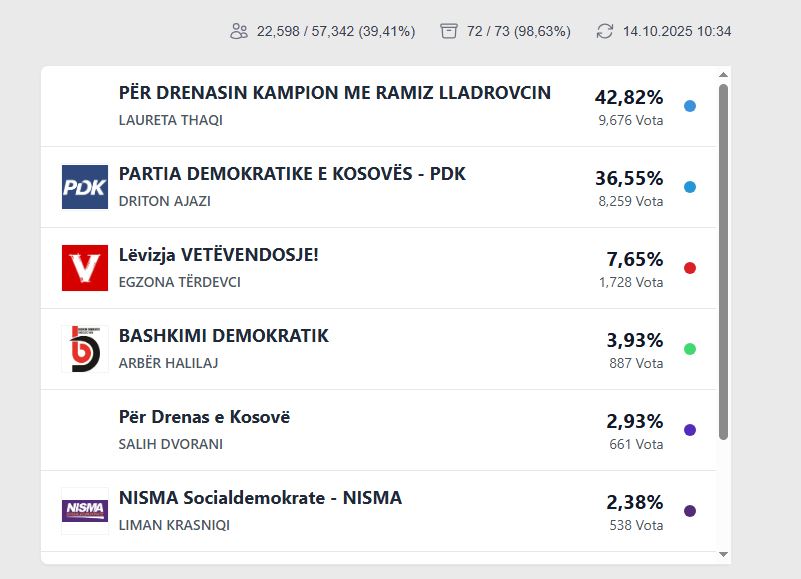Click blue dot beside Lauretta Thaqi result

[690, 106]
